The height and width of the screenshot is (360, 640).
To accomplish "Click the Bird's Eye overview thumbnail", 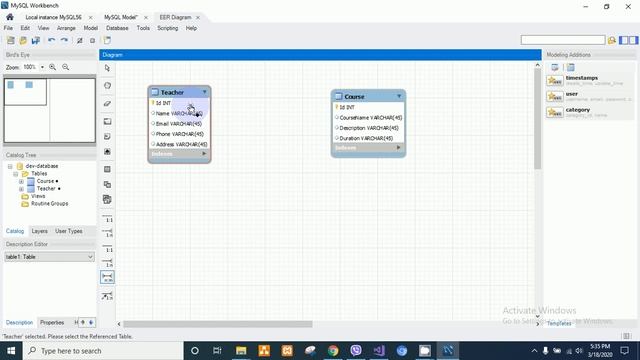I will point(49,110).
